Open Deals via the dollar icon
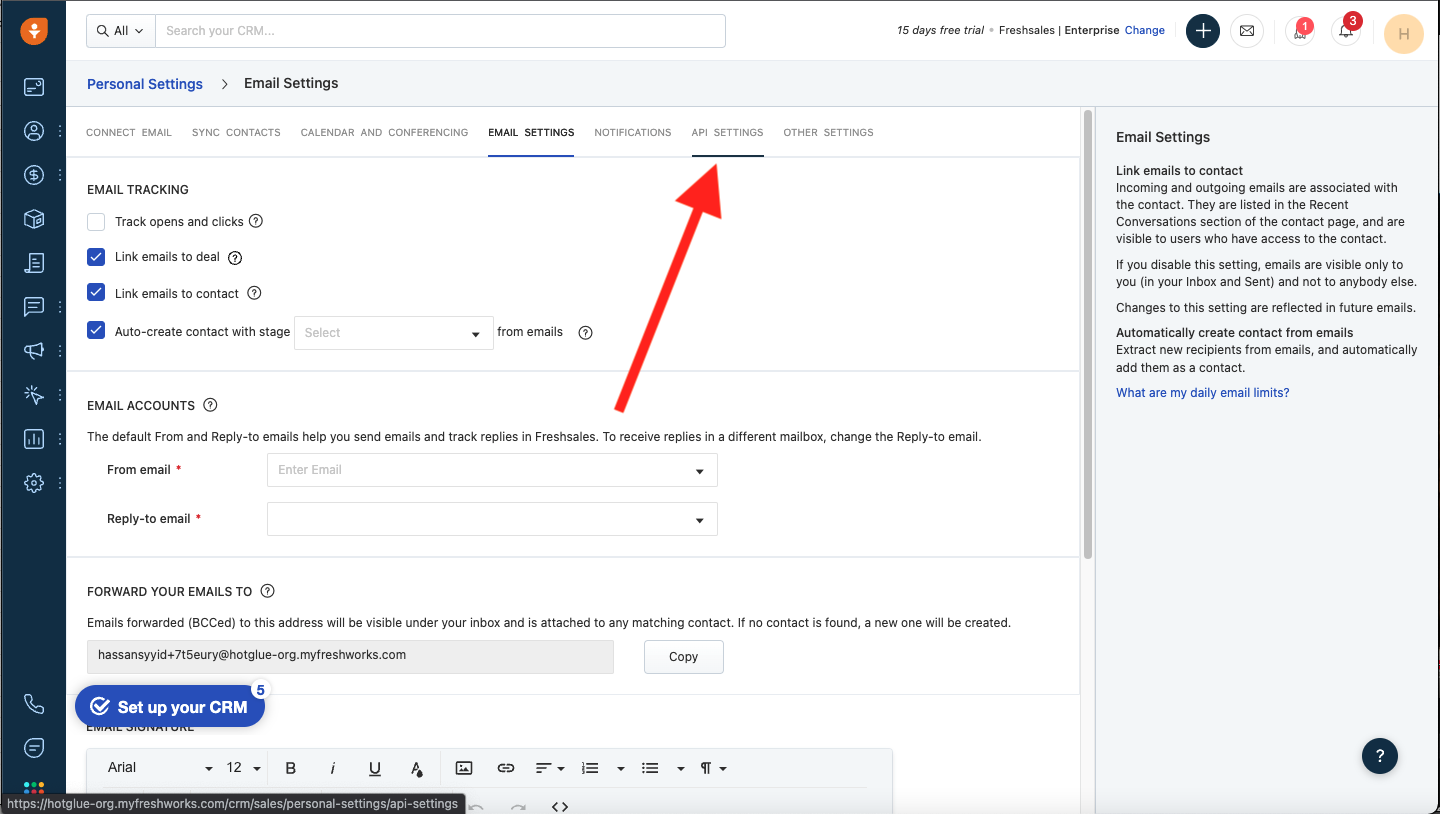Viewport: 1440px width, 814px height. click(x=34, y=175)
